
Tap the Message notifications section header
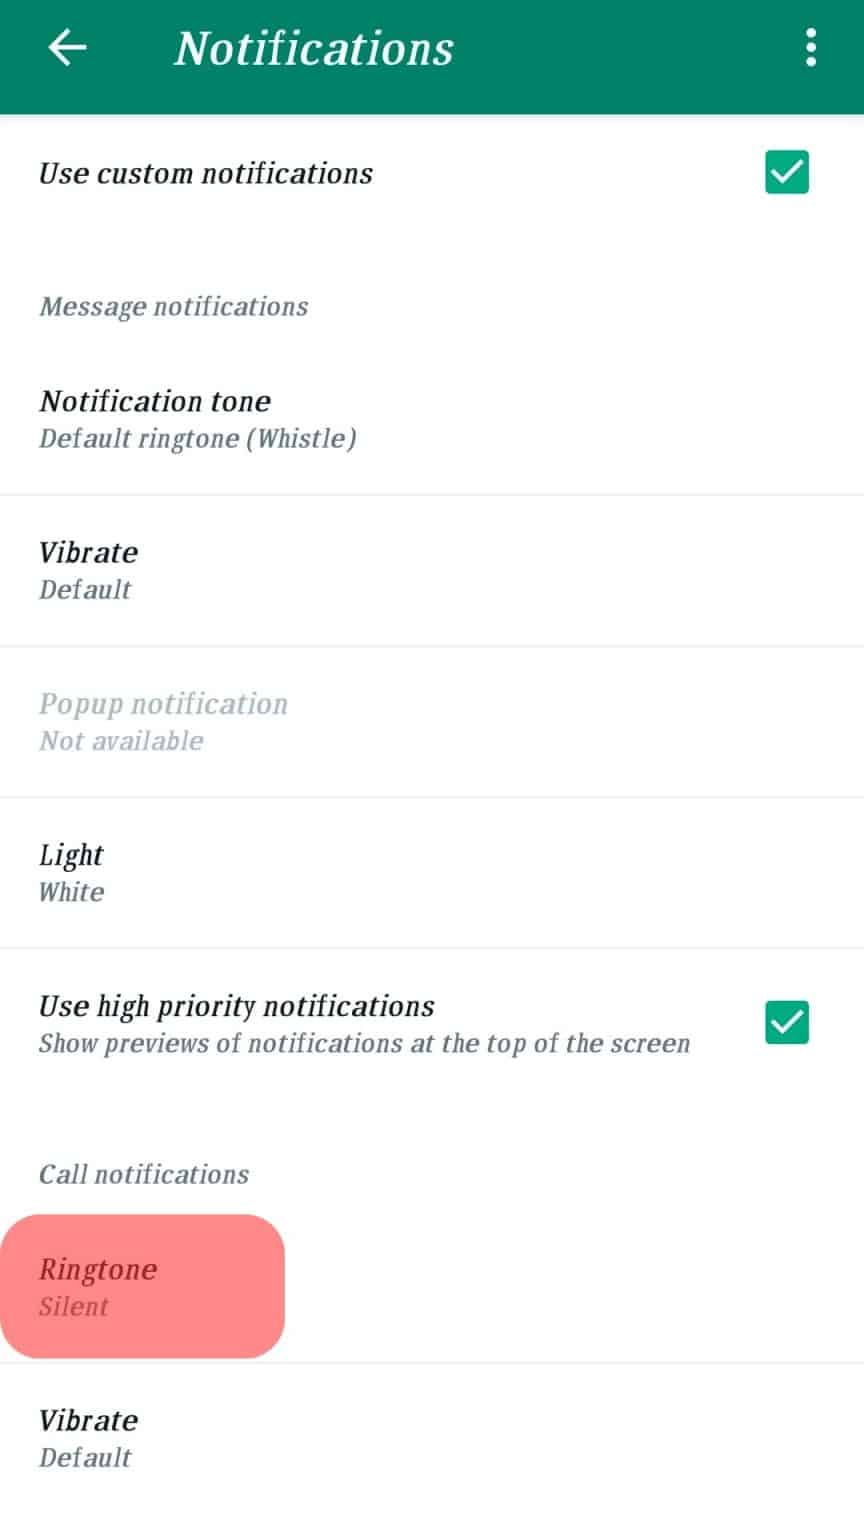(x=174, y=306)
